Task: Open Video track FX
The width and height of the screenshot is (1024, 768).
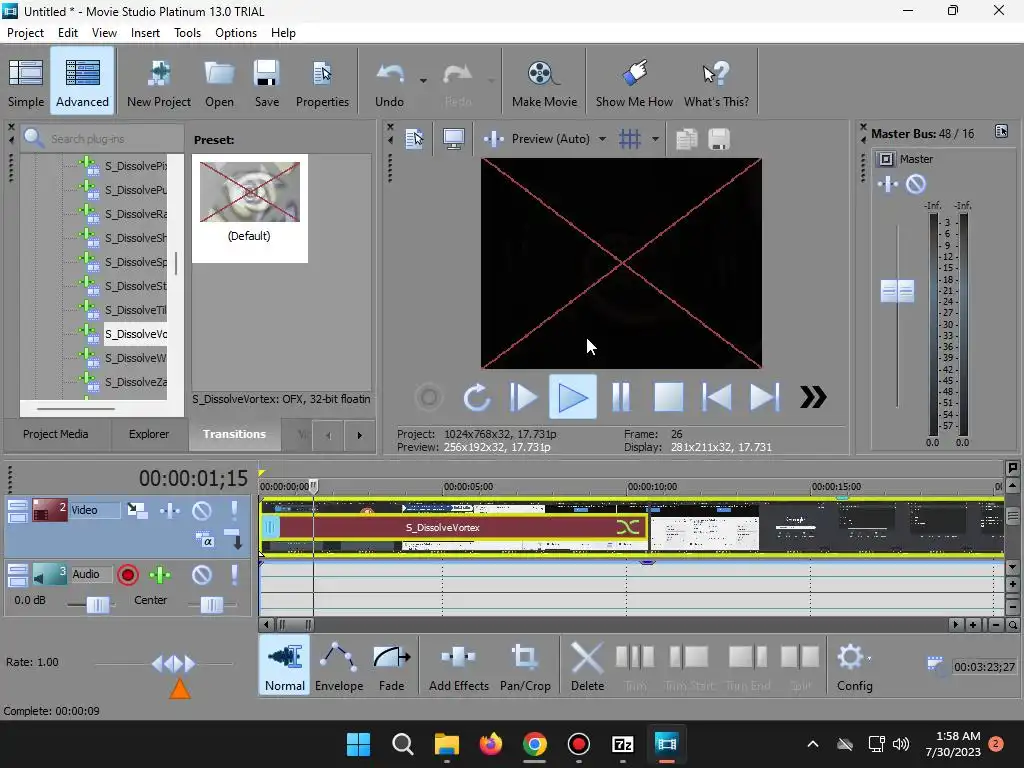Action: 170,510
